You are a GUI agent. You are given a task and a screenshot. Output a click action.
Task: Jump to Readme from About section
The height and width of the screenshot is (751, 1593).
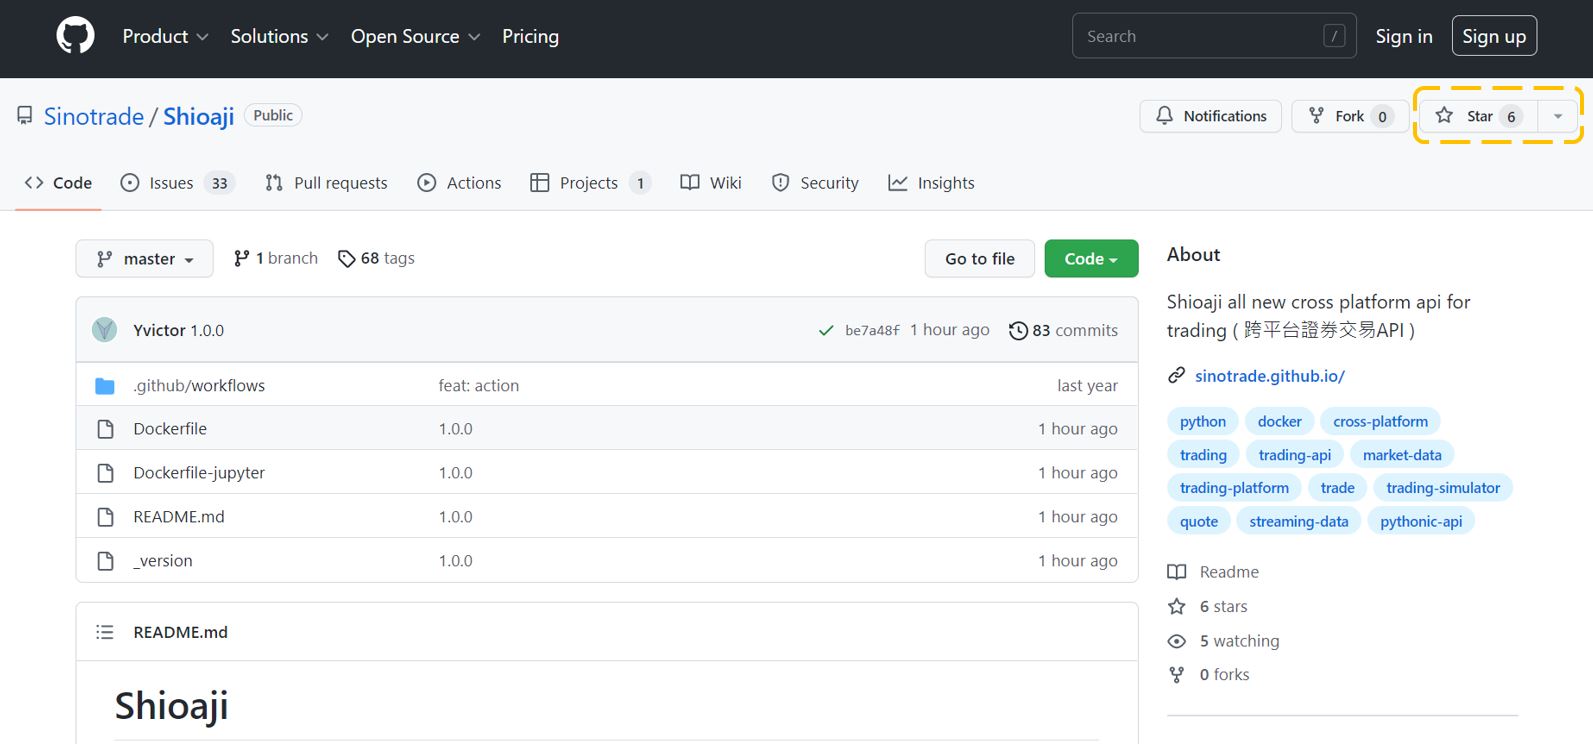1213,572
